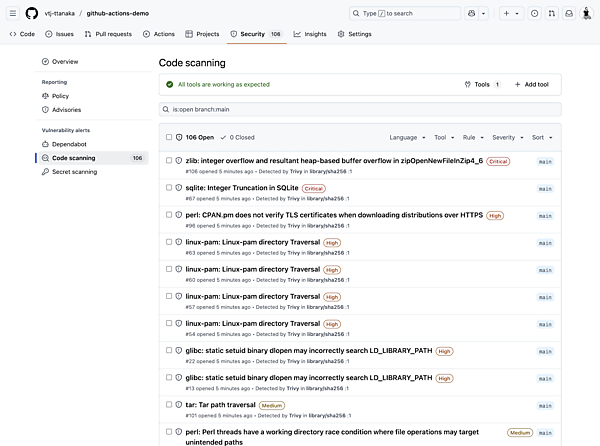Image resolution: width=600 pixels, height=446 pixels.
Task: Click the pull requests icon in header
Action: click(x=552, y=13)
